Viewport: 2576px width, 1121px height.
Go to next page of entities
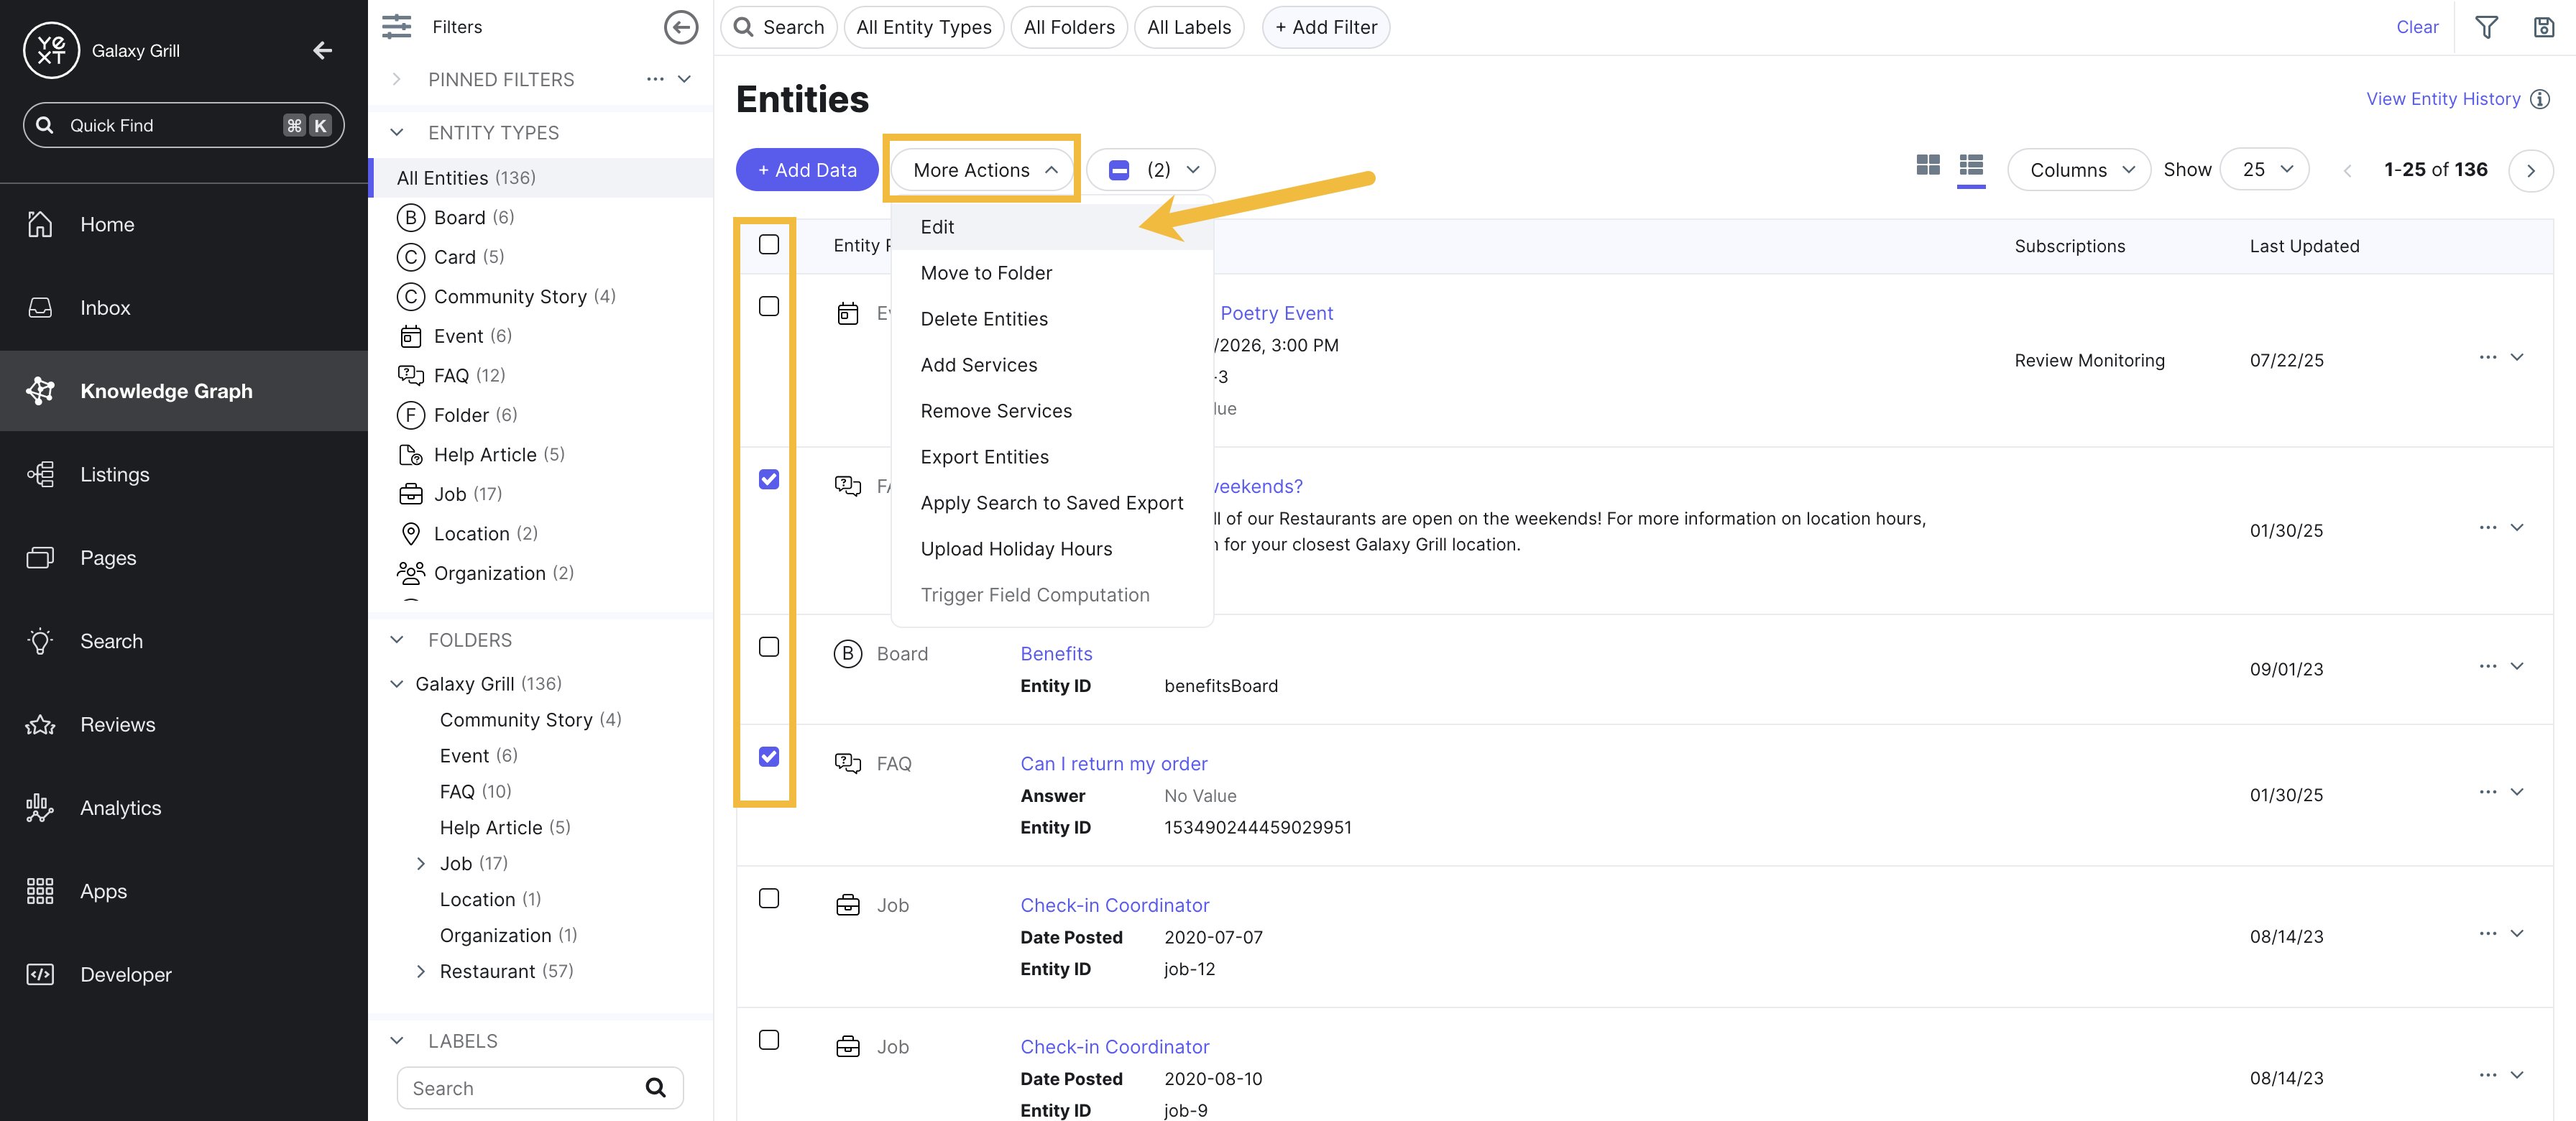pos(2530,170)
